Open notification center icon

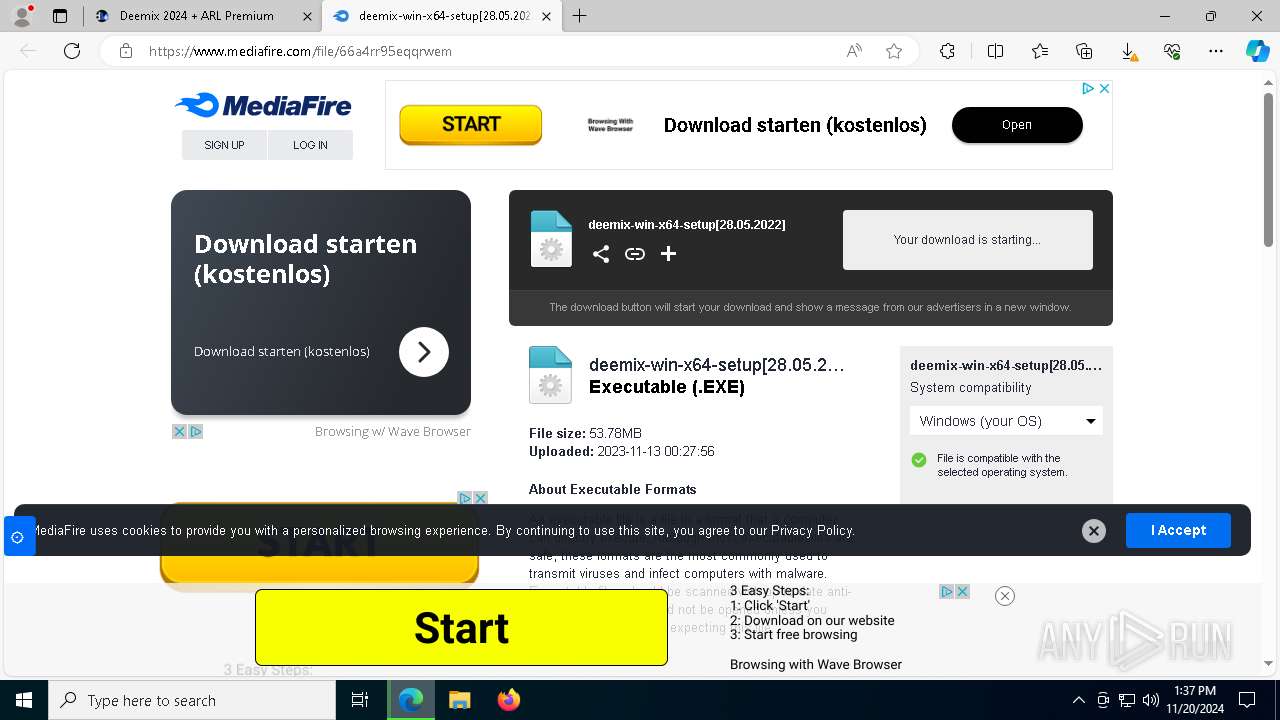pos(1247,700)
